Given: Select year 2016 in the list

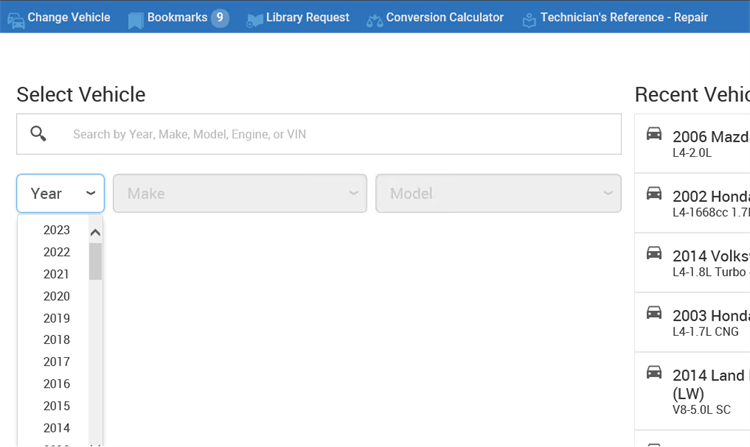Looking at the screenshot, I should point(56,383).
